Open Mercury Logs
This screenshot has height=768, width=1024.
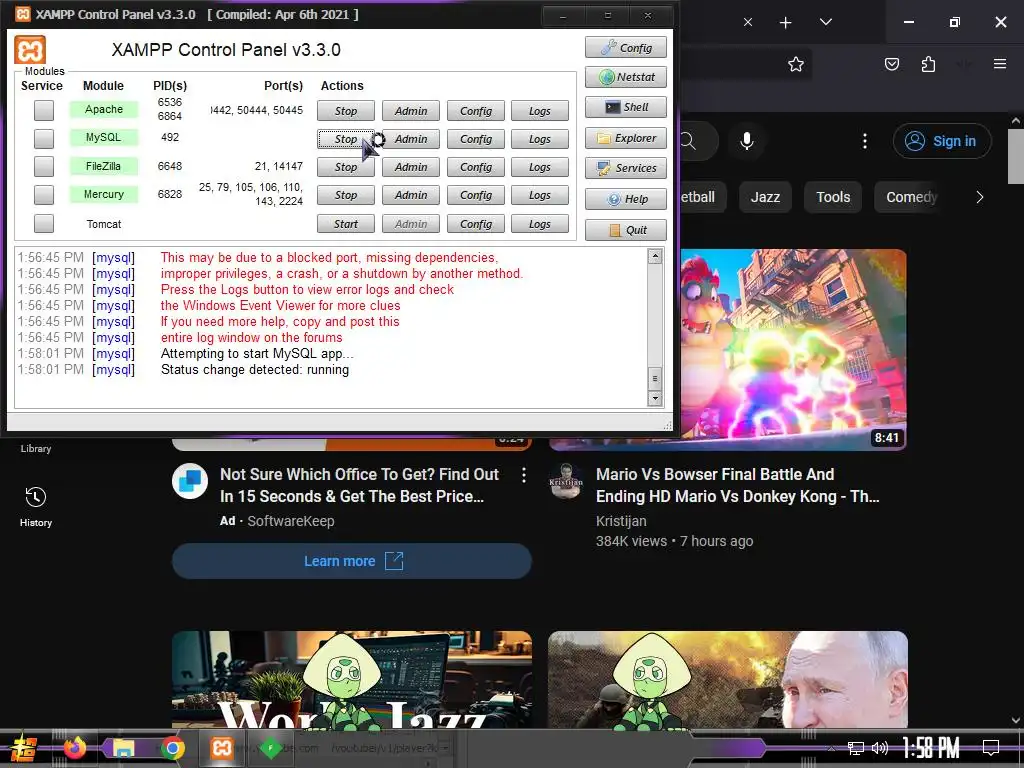coord(539,195)
